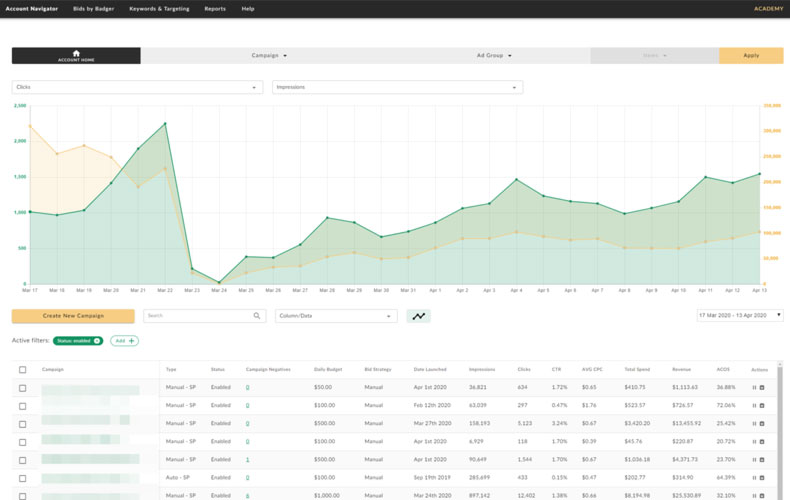Image resolution: width=790 pixels, height=500 pixels.
Task: Pause the Auto - SP campaign
Action: click(754, 478)
